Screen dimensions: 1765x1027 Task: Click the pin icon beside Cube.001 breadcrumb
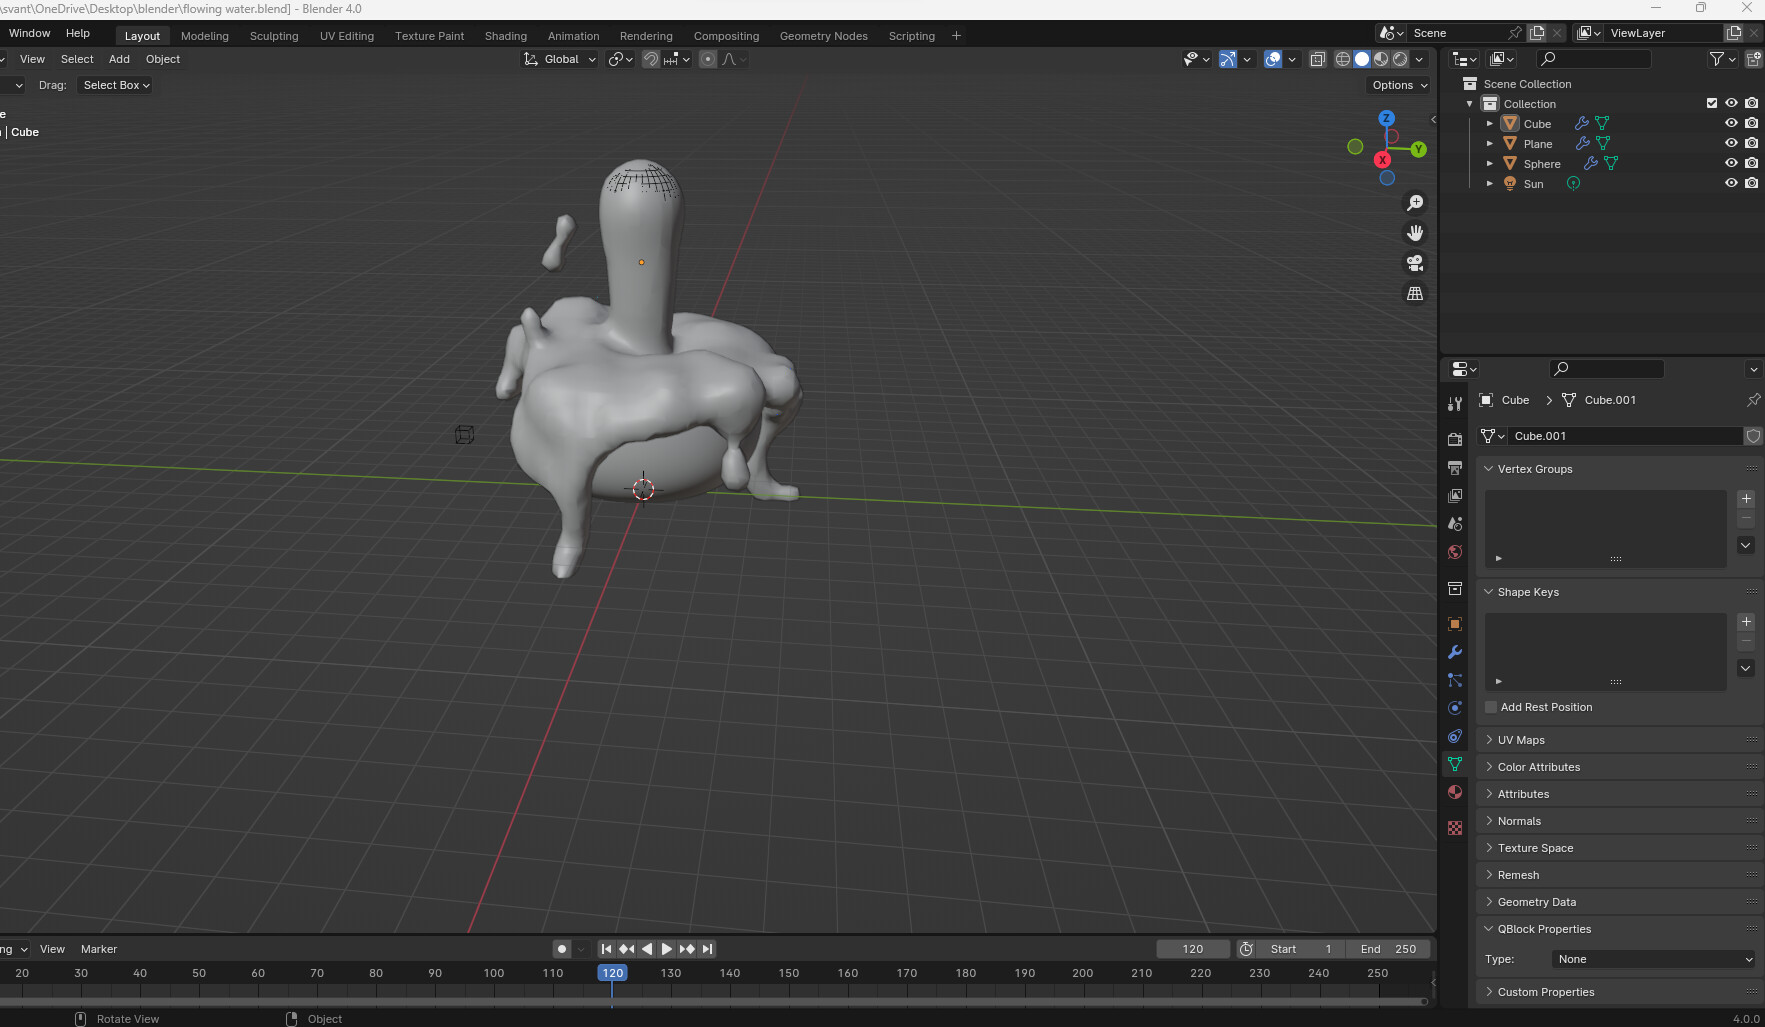[1753, 400]
